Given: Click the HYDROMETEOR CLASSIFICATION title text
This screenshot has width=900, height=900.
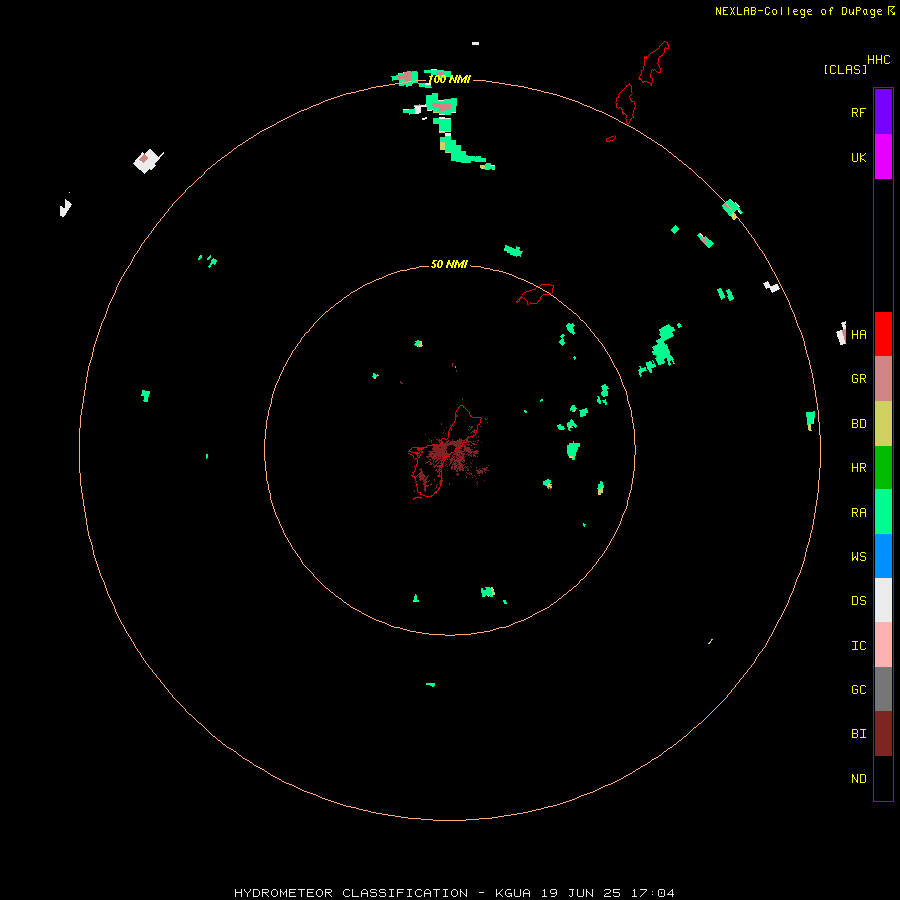Looking at the screenshot, I should [x=351, y=893].
